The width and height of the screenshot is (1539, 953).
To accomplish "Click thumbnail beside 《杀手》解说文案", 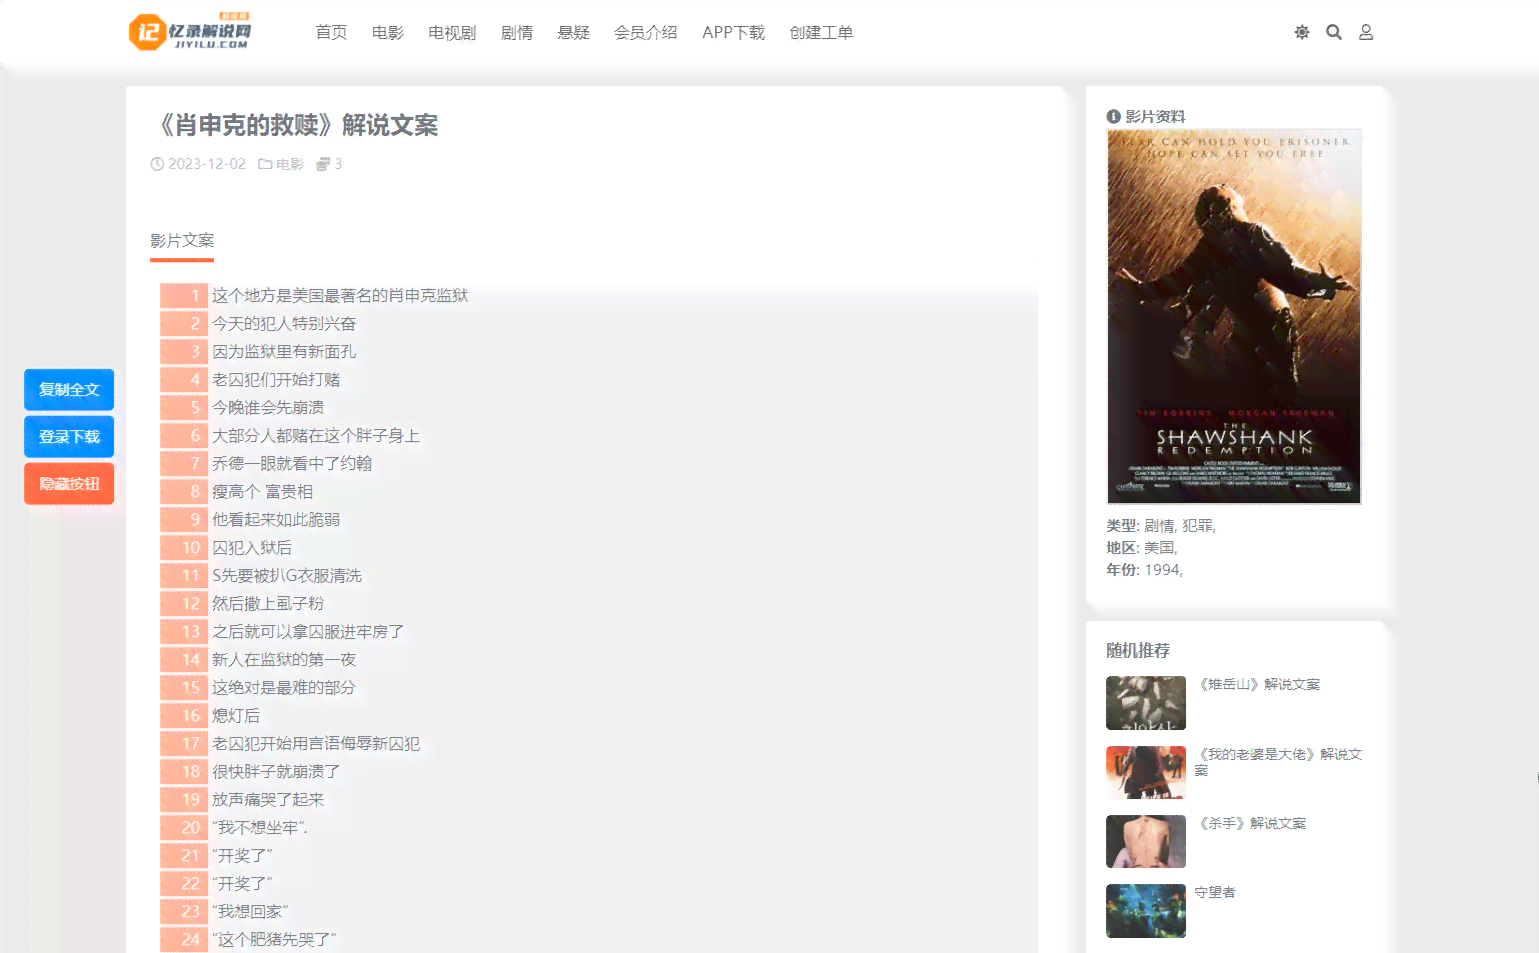I will pyautogui.click(x=1146, y=841).
